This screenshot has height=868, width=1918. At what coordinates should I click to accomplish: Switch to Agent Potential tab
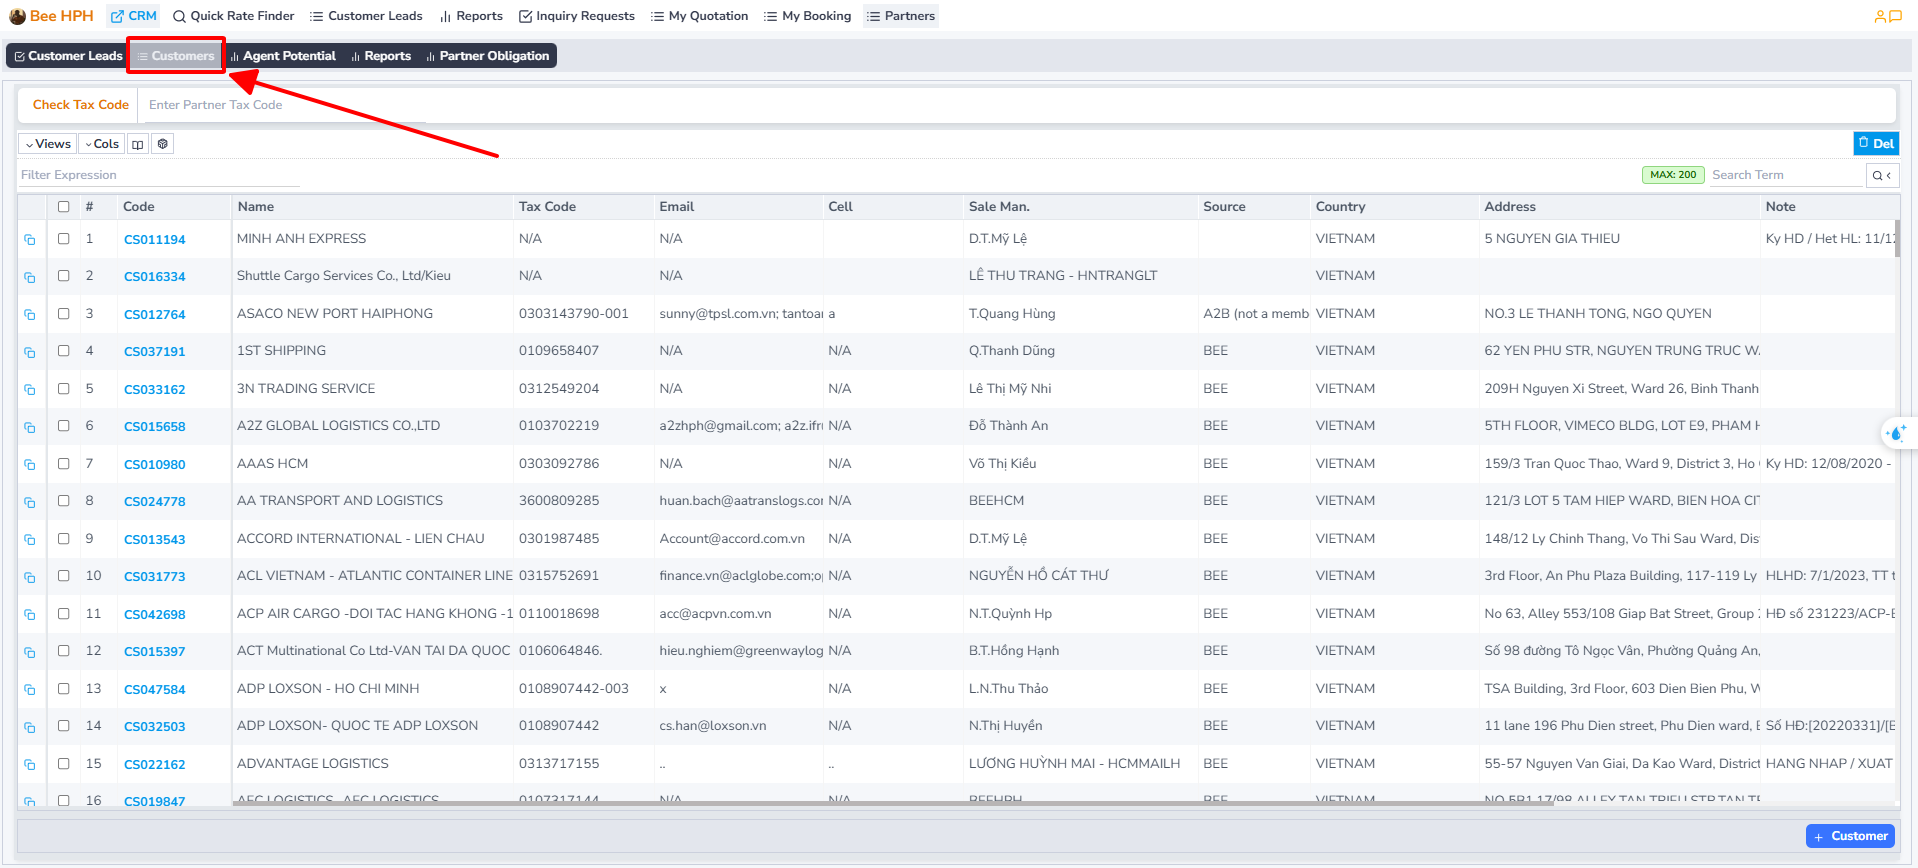click(x=283, y=56)
